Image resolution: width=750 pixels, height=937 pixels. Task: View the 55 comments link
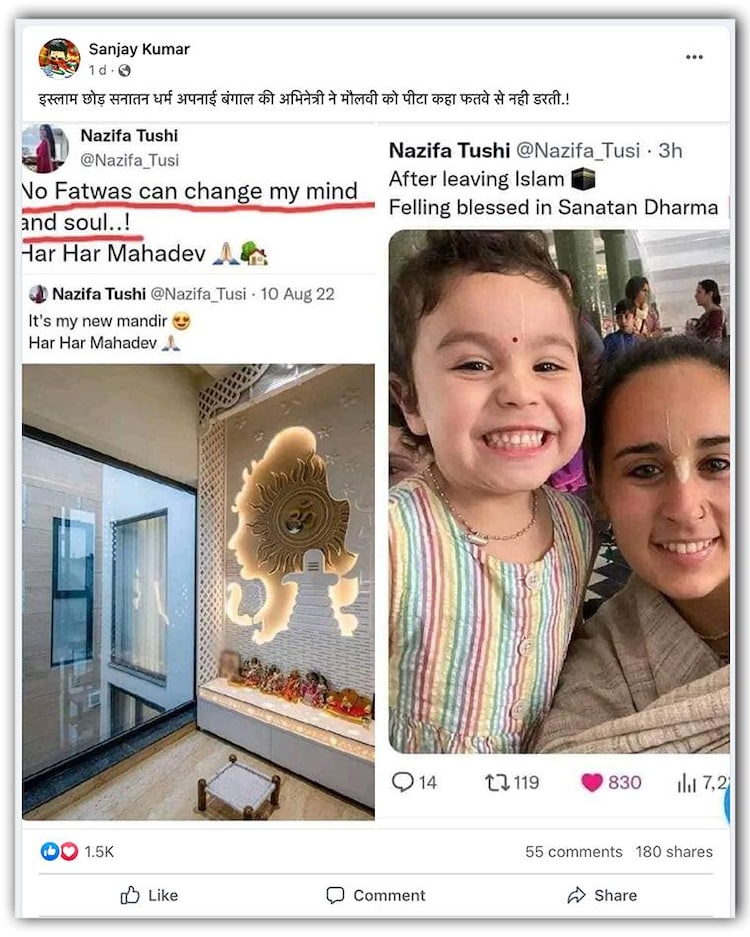pyautogui.click(x=574, y=852)
